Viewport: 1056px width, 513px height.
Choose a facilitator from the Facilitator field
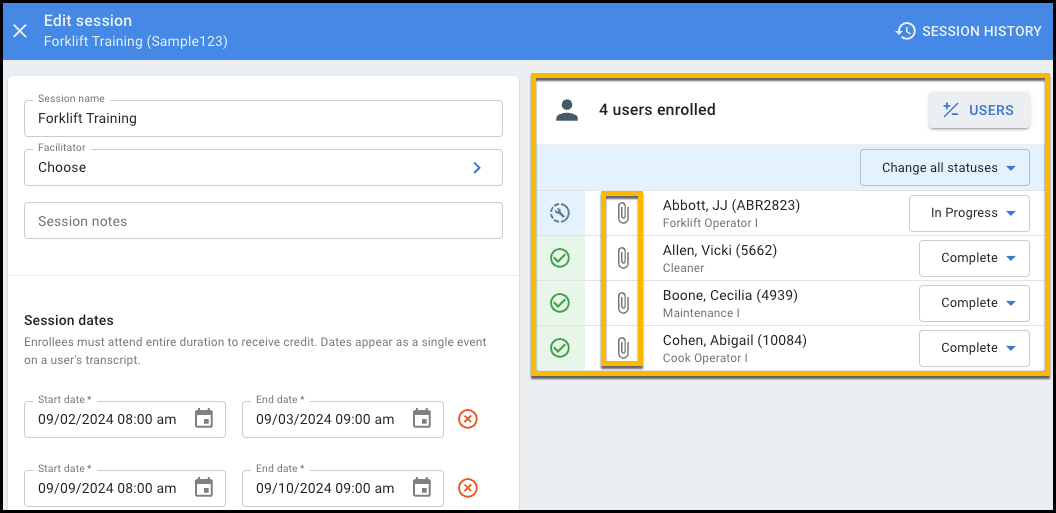(263, 168)
